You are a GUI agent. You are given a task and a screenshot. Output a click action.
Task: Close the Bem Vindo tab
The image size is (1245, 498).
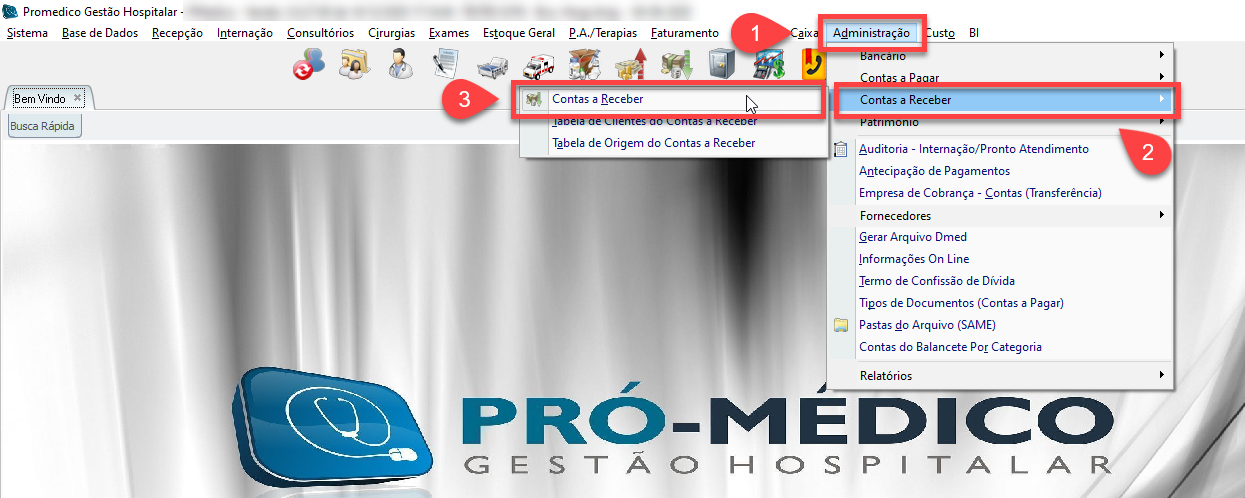[78, 97]
